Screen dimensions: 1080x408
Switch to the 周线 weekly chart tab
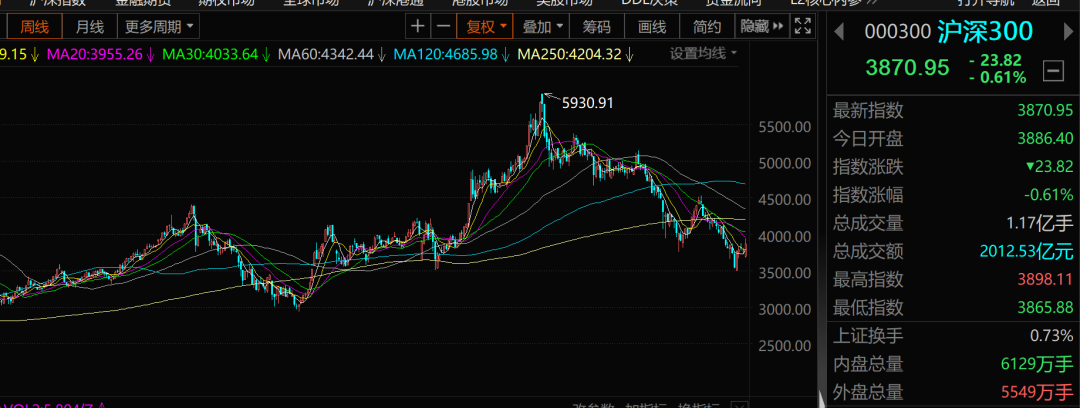point(34,28)
